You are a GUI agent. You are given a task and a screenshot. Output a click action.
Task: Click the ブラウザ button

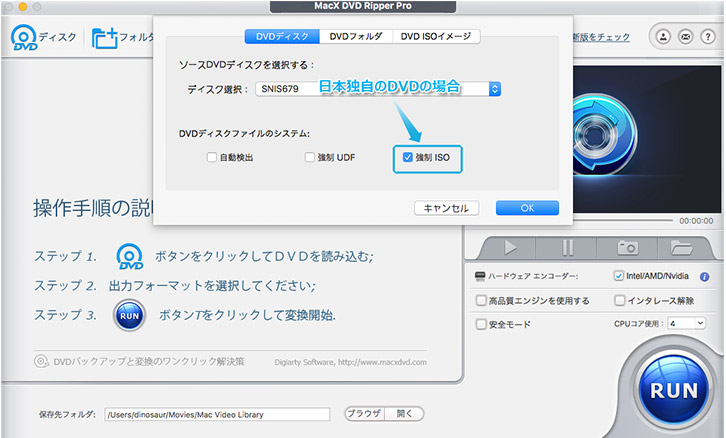[x=364, y=413]
